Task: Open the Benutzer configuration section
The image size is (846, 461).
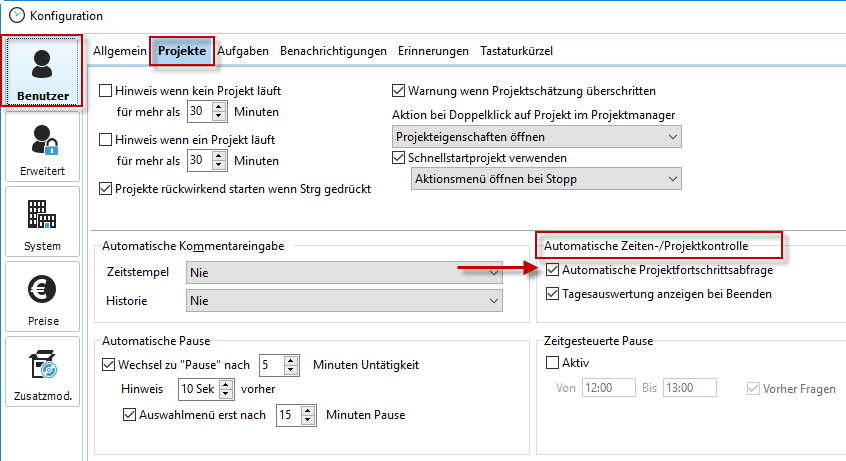Action: tap(42, 72)
